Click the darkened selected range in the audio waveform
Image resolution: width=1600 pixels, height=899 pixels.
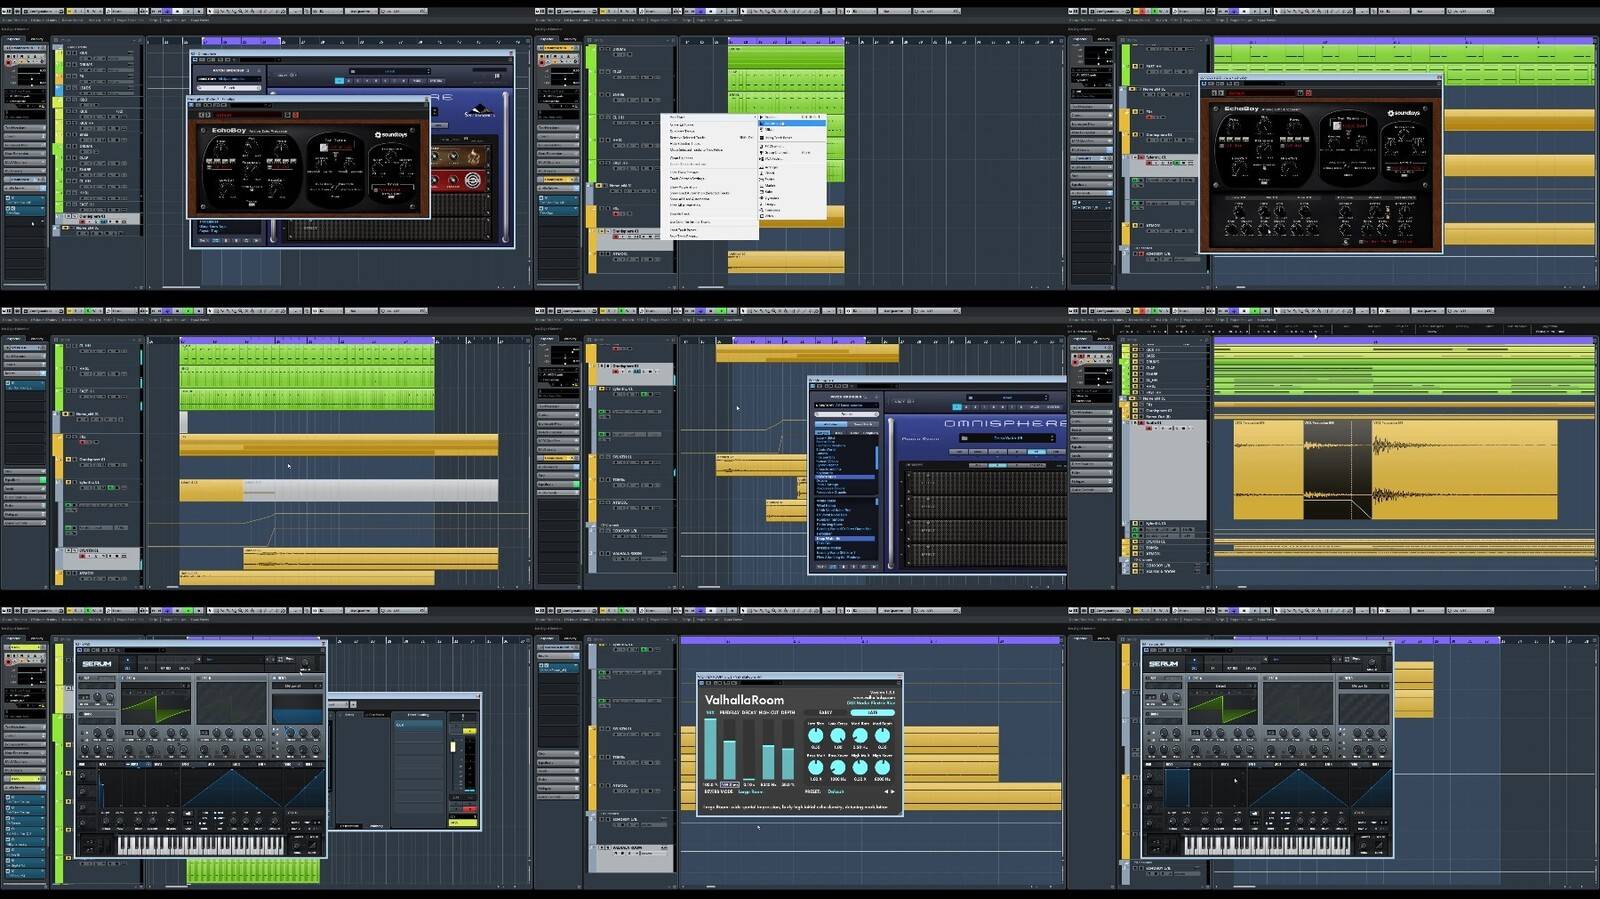point(1337,470)
